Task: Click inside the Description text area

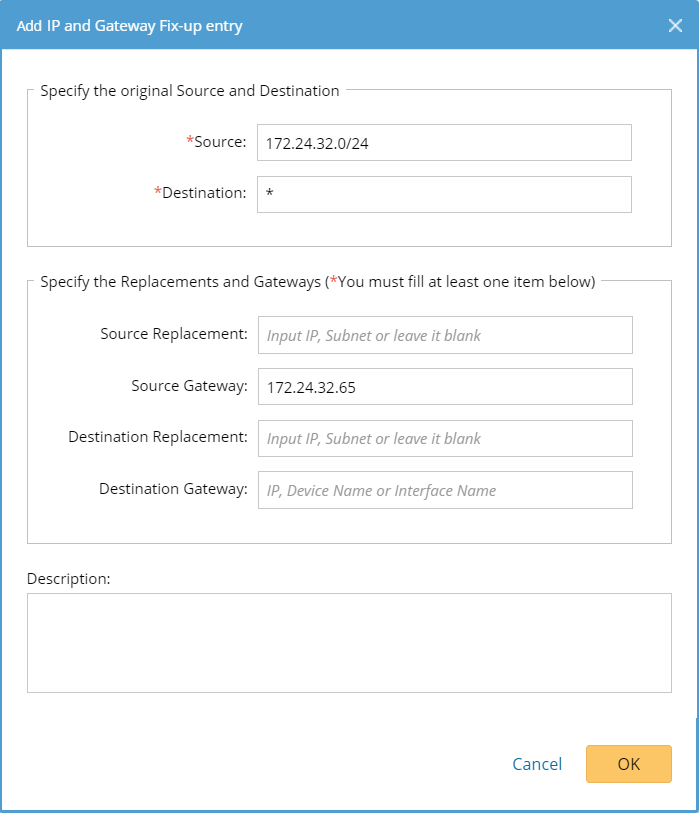Action: pyautogui.click(x=349, y=643)
